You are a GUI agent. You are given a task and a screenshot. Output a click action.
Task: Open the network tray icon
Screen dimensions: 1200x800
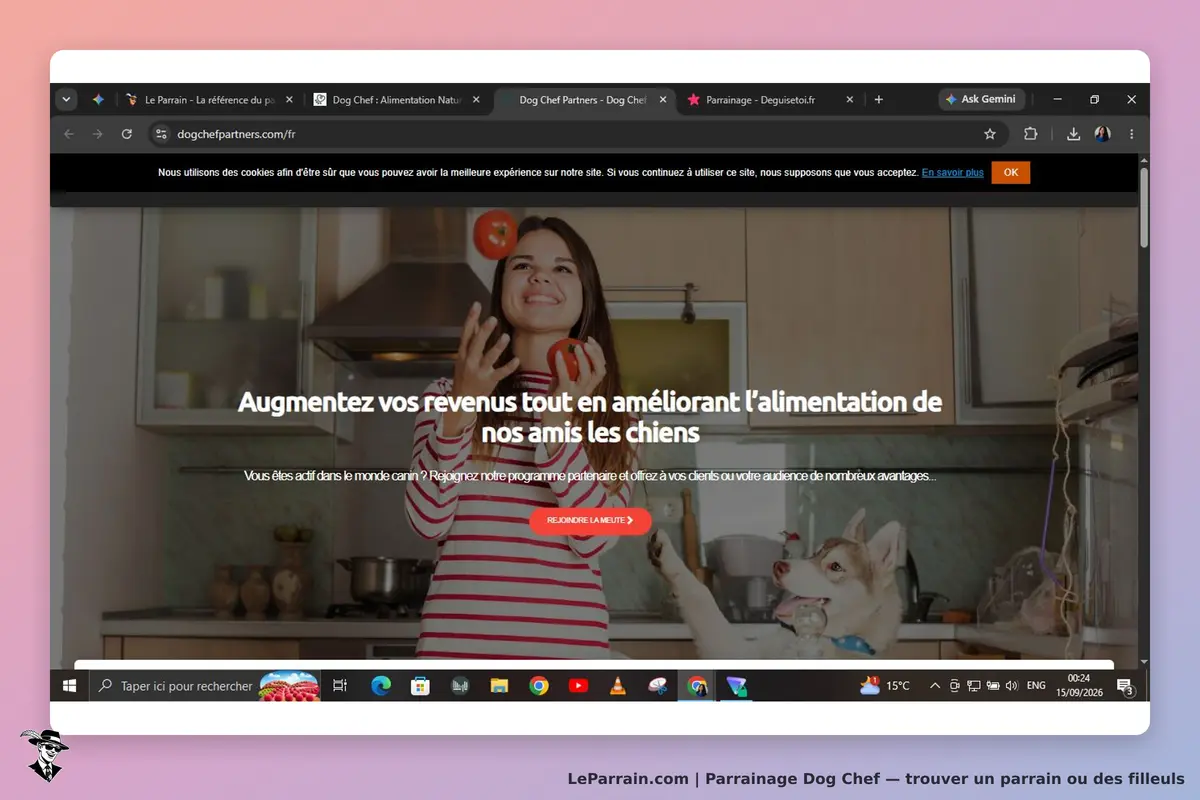(x=973, y=686)
